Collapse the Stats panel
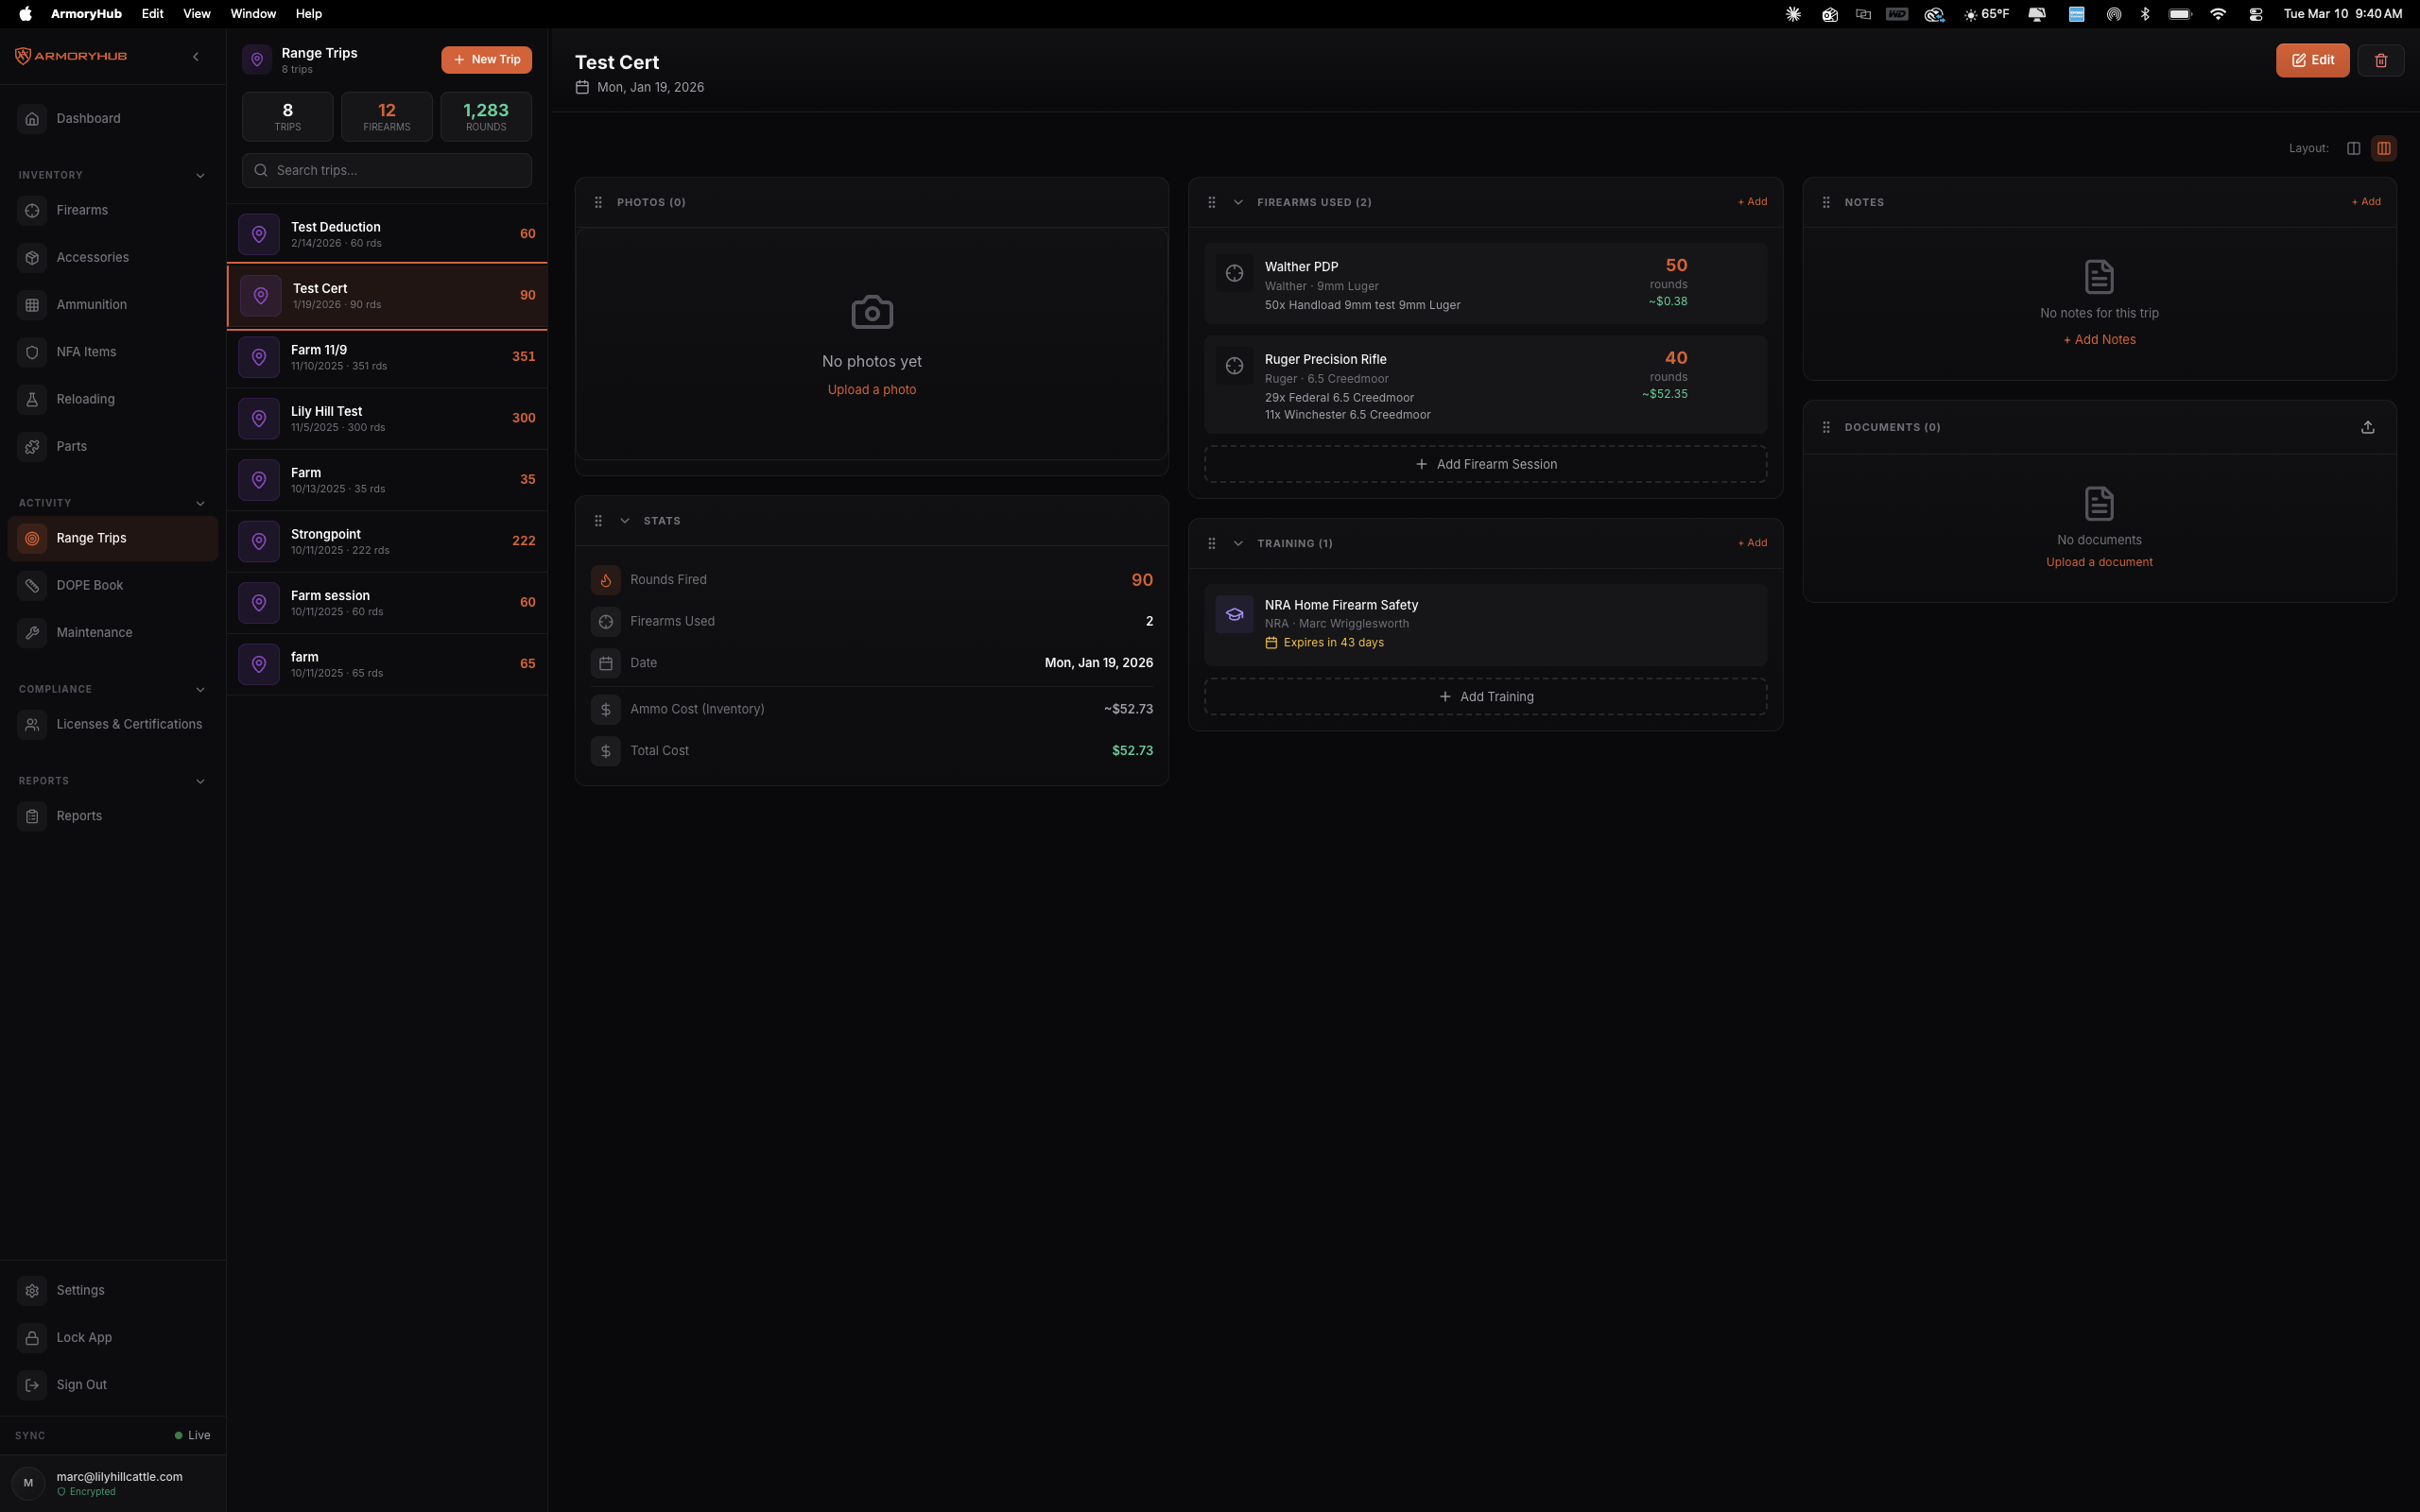This screenshot has width=2420, height=1512. point(625,520)
